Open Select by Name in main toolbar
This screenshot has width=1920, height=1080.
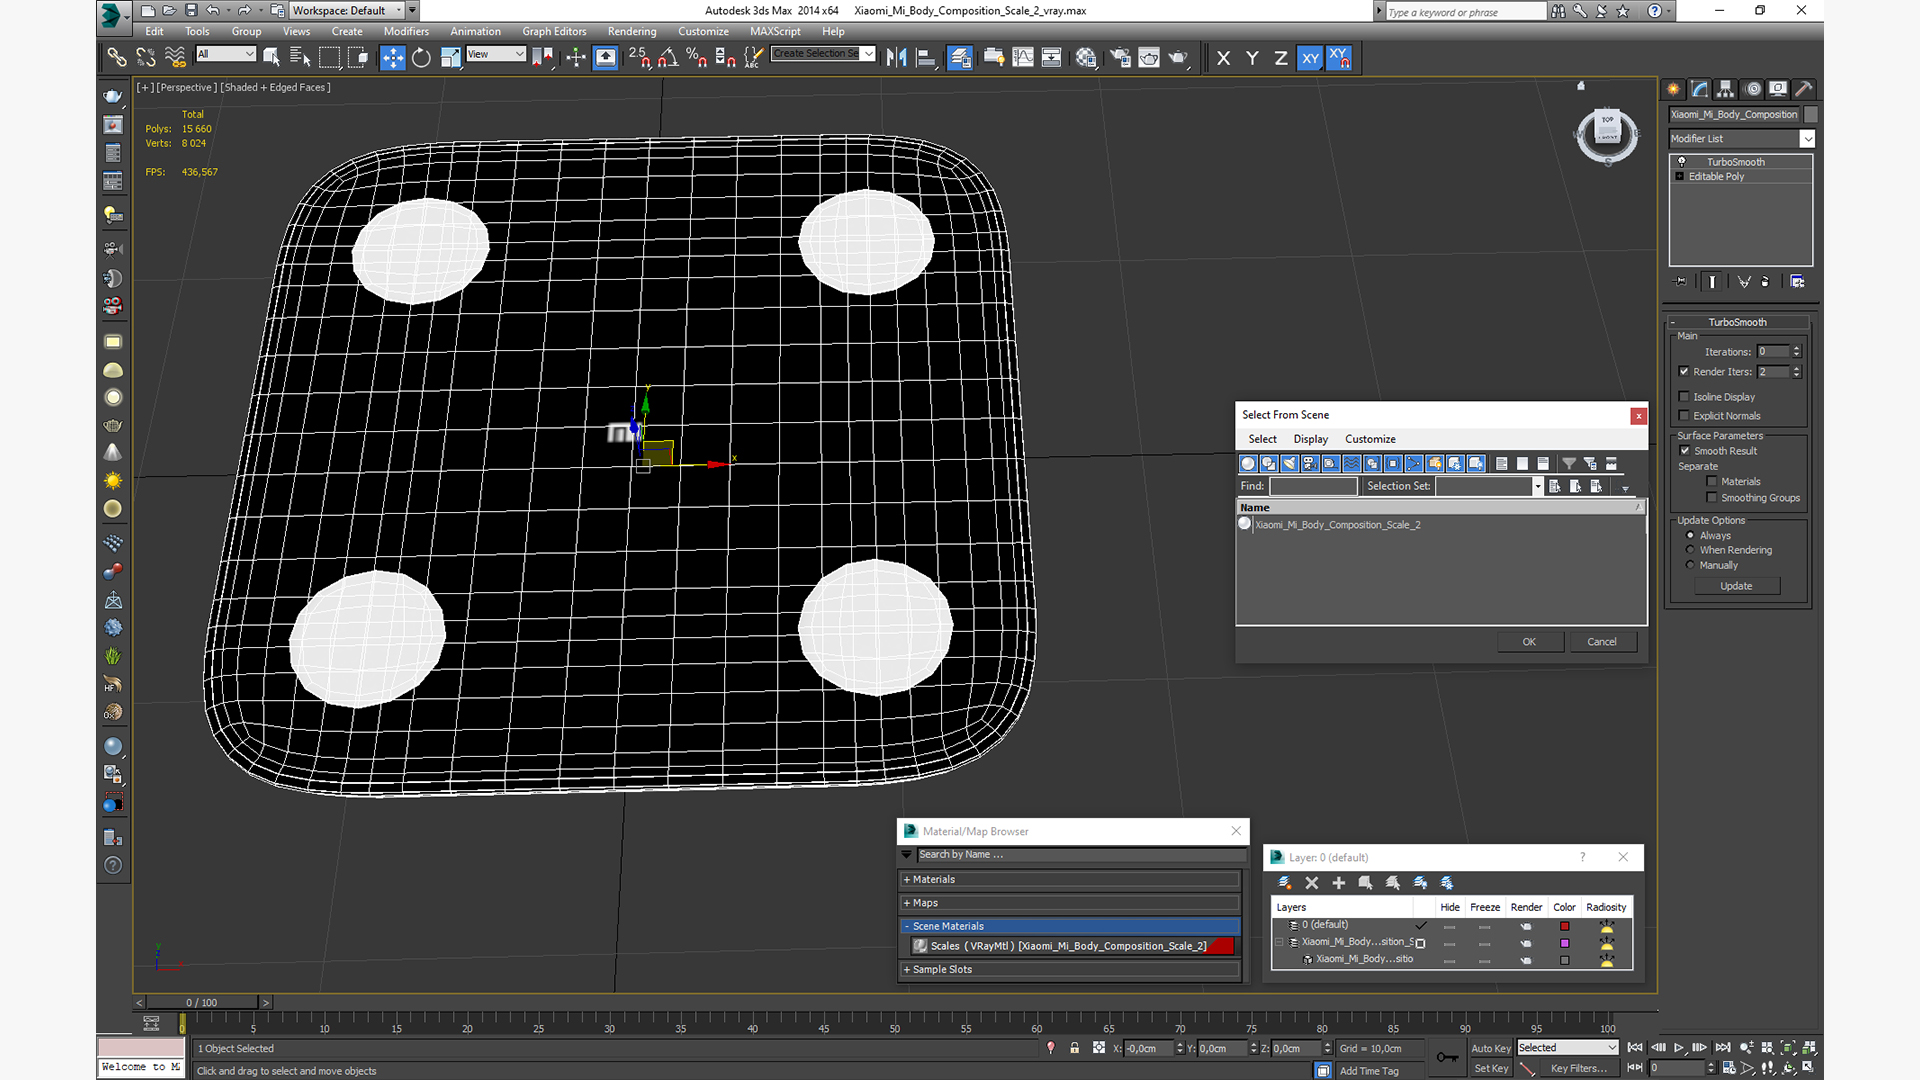click(x=300, y=57)
